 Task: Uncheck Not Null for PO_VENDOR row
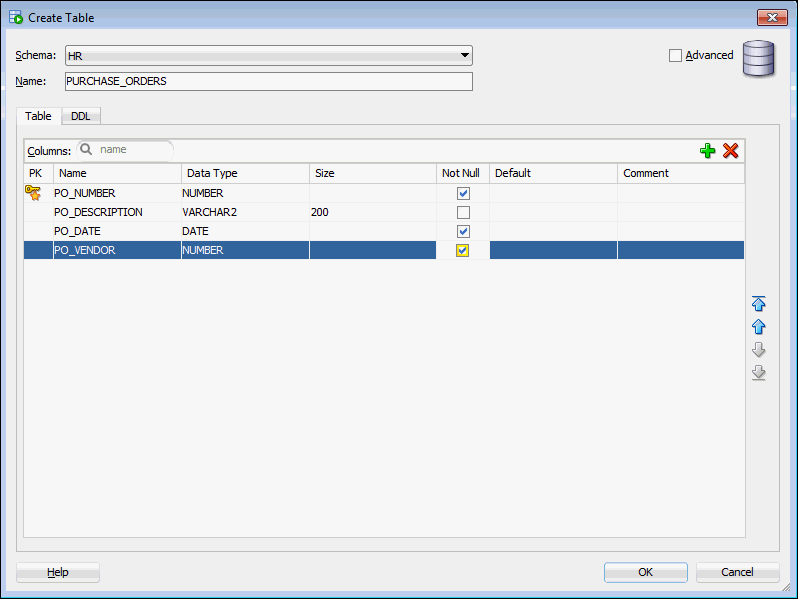[463, 250]
